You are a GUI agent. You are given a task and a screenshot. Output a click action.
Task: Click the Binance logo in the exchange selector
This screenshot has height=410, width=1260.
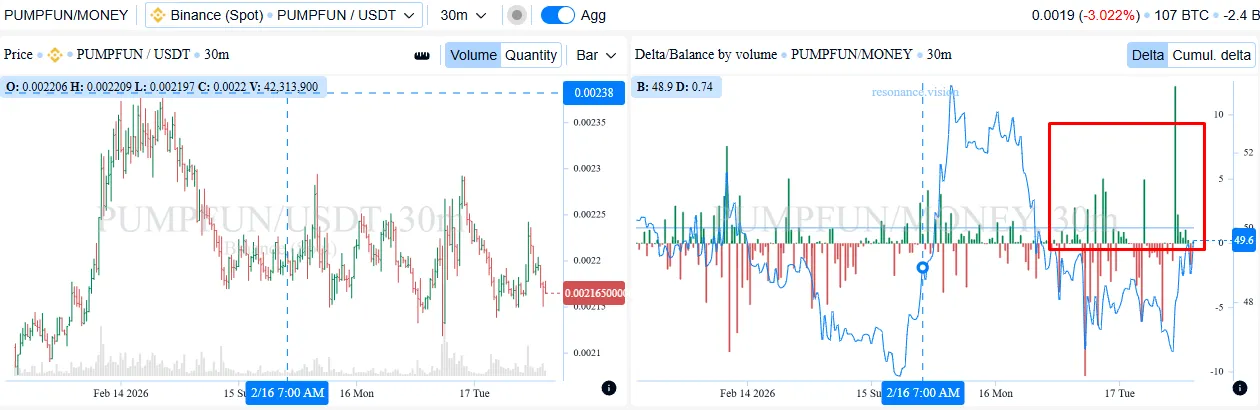click(x=158, y=15)
